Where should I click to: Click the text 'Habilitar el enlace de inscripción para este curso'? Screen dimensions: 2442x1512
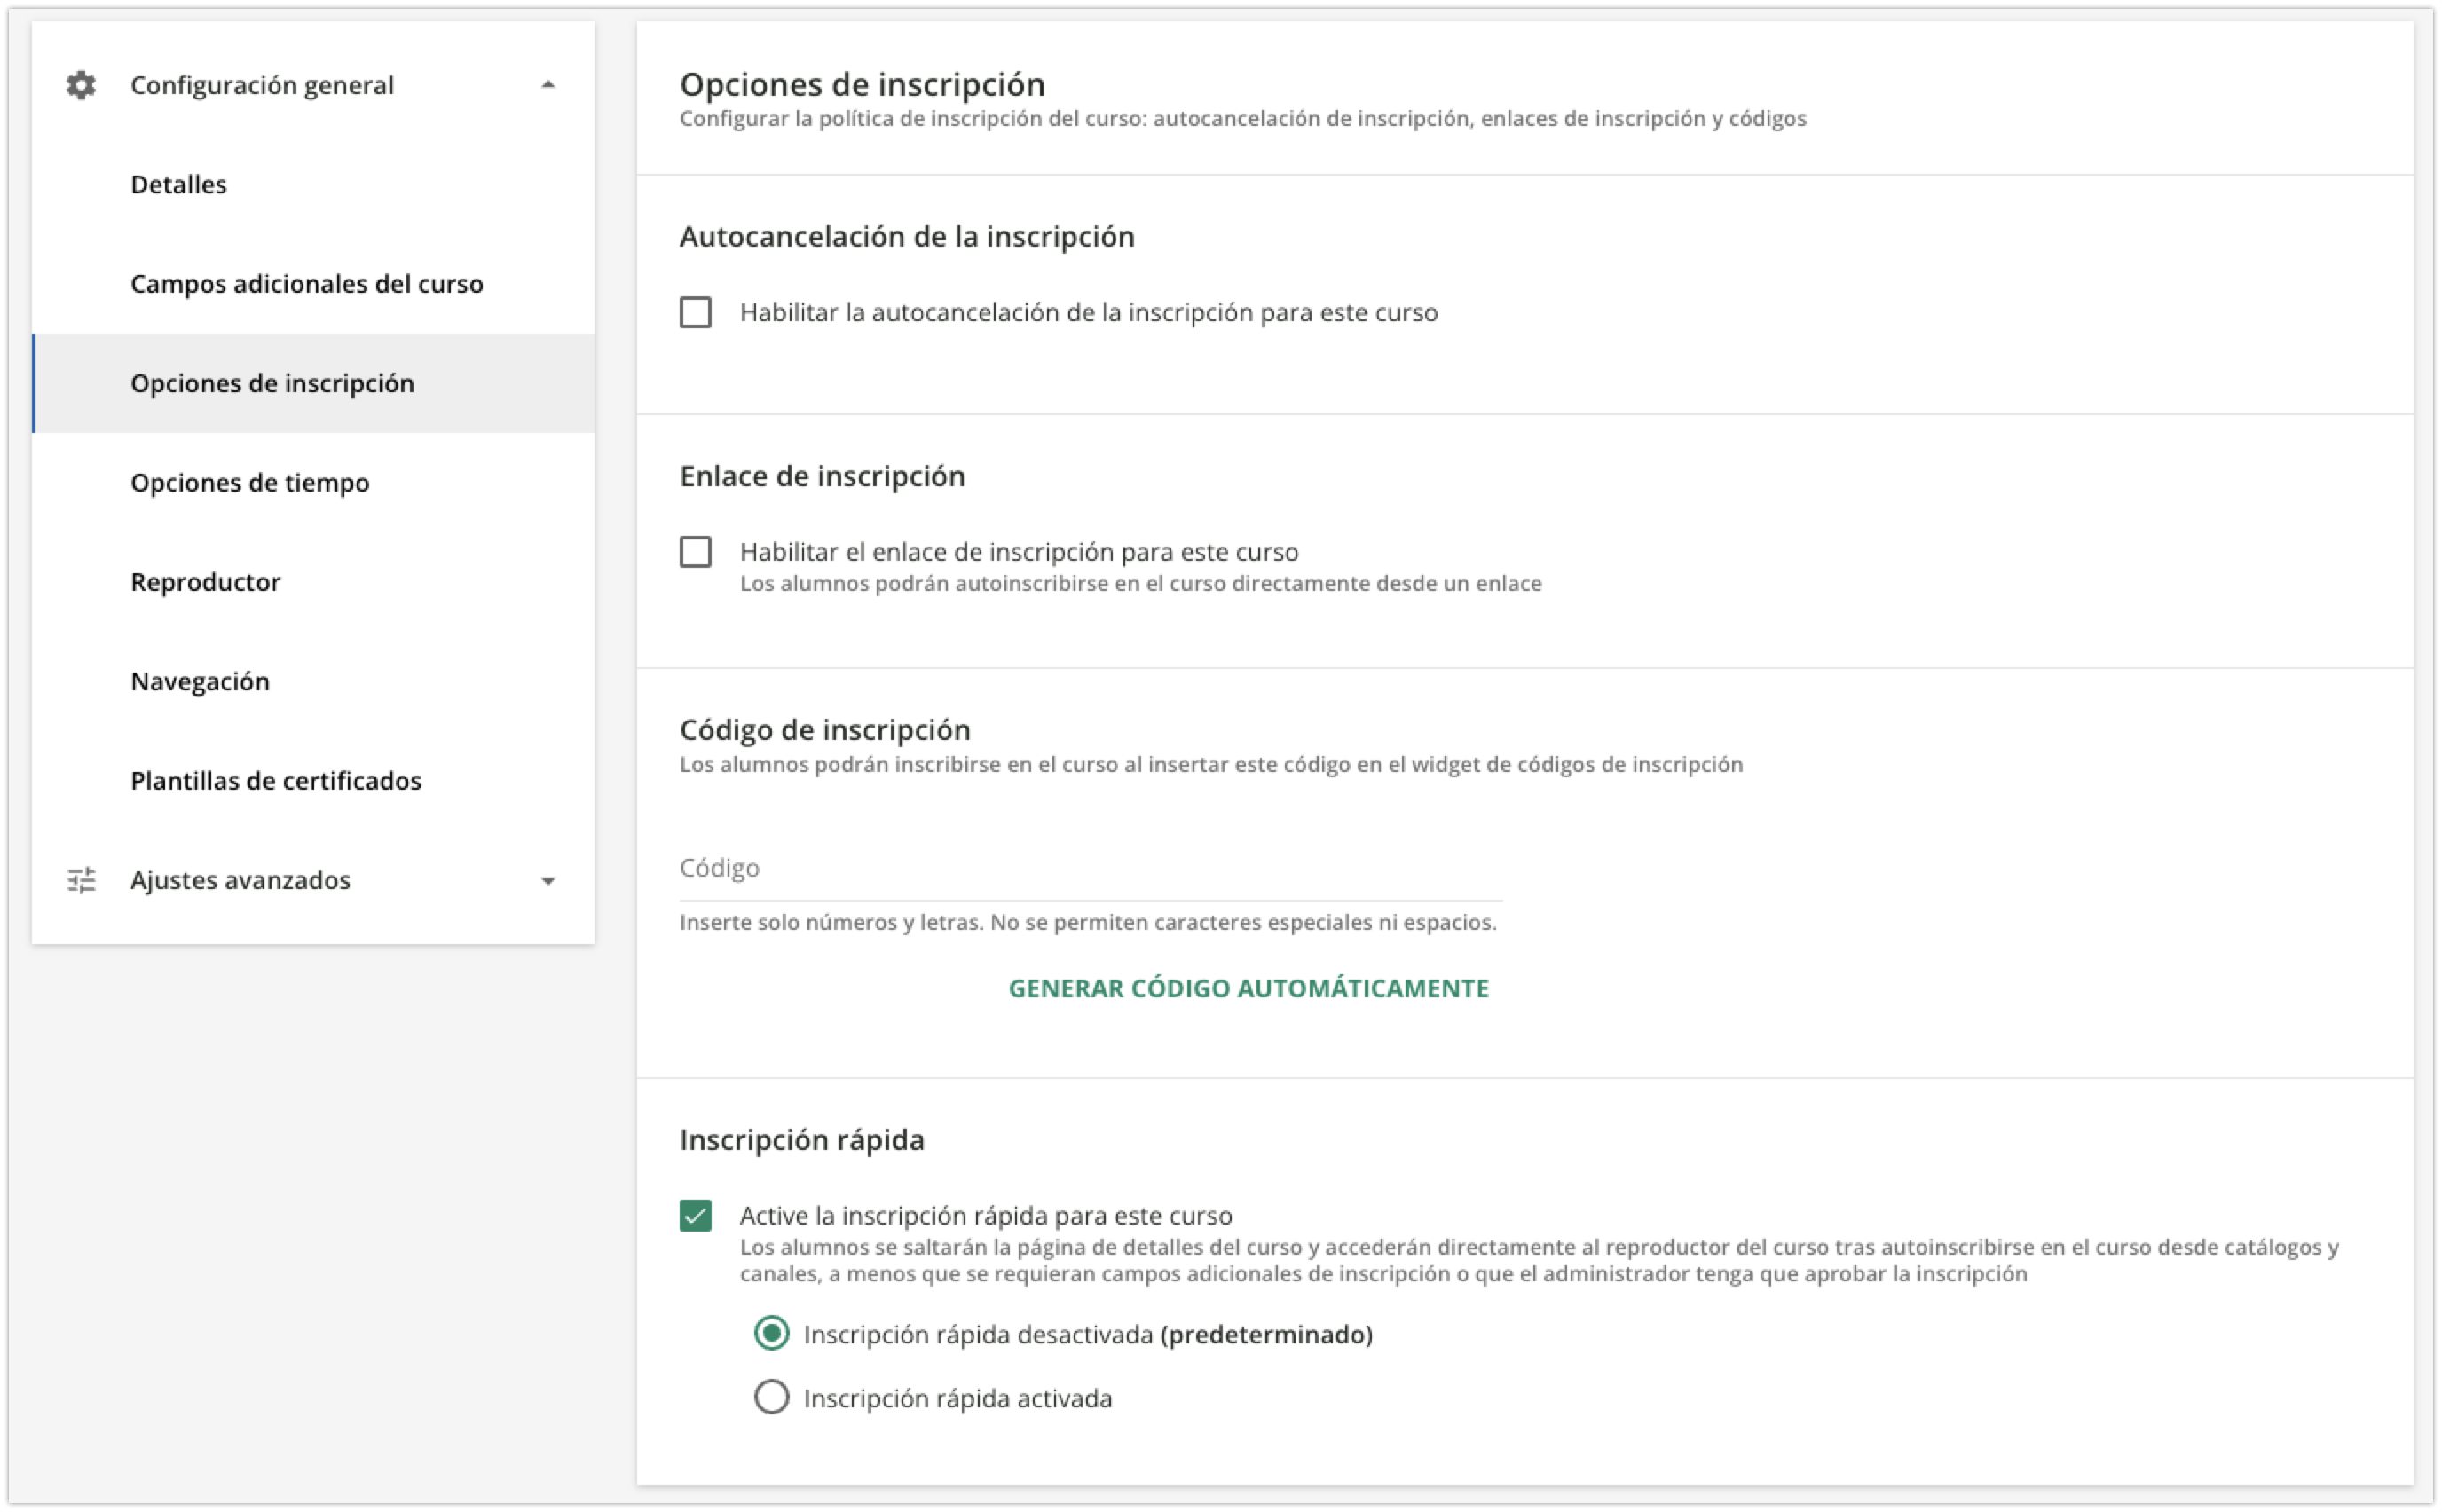[1019, 552]
